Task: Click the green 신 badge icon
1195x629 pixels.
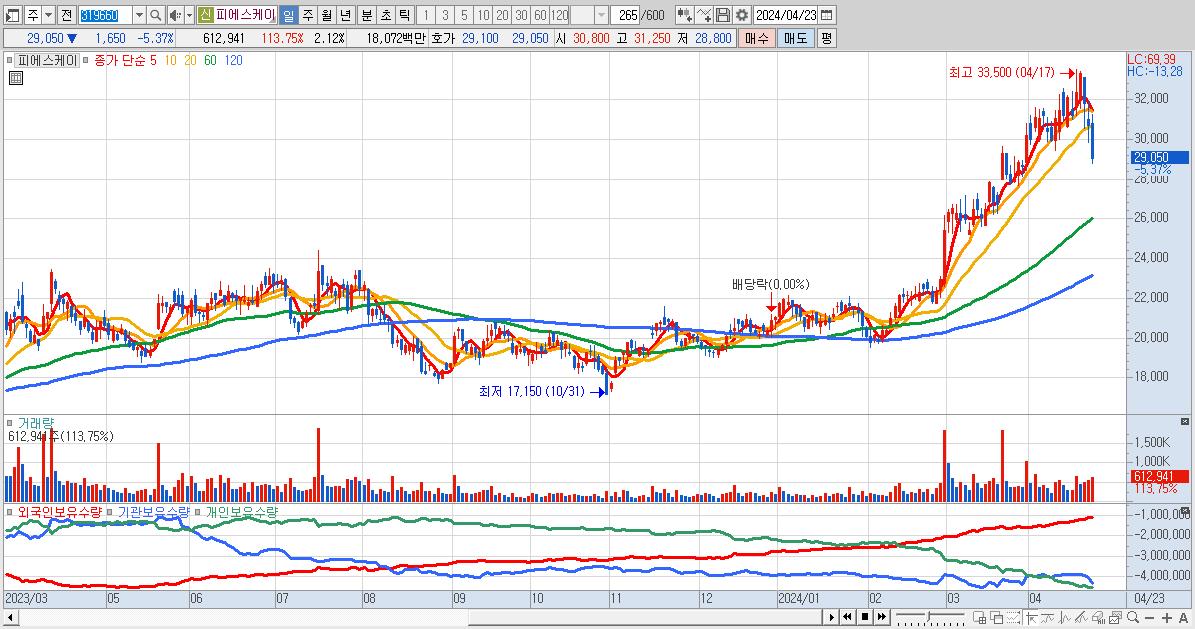Action: (x=206, y=14)
